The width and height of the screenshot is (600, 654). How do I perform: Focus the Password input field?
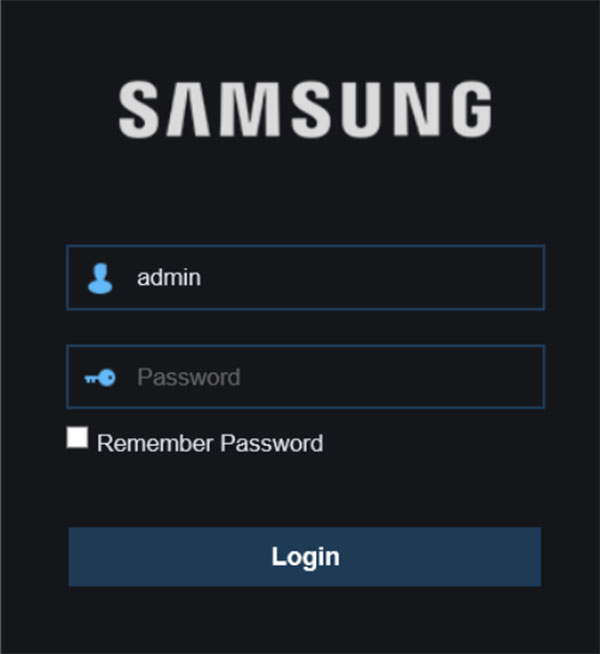[306, 377]
